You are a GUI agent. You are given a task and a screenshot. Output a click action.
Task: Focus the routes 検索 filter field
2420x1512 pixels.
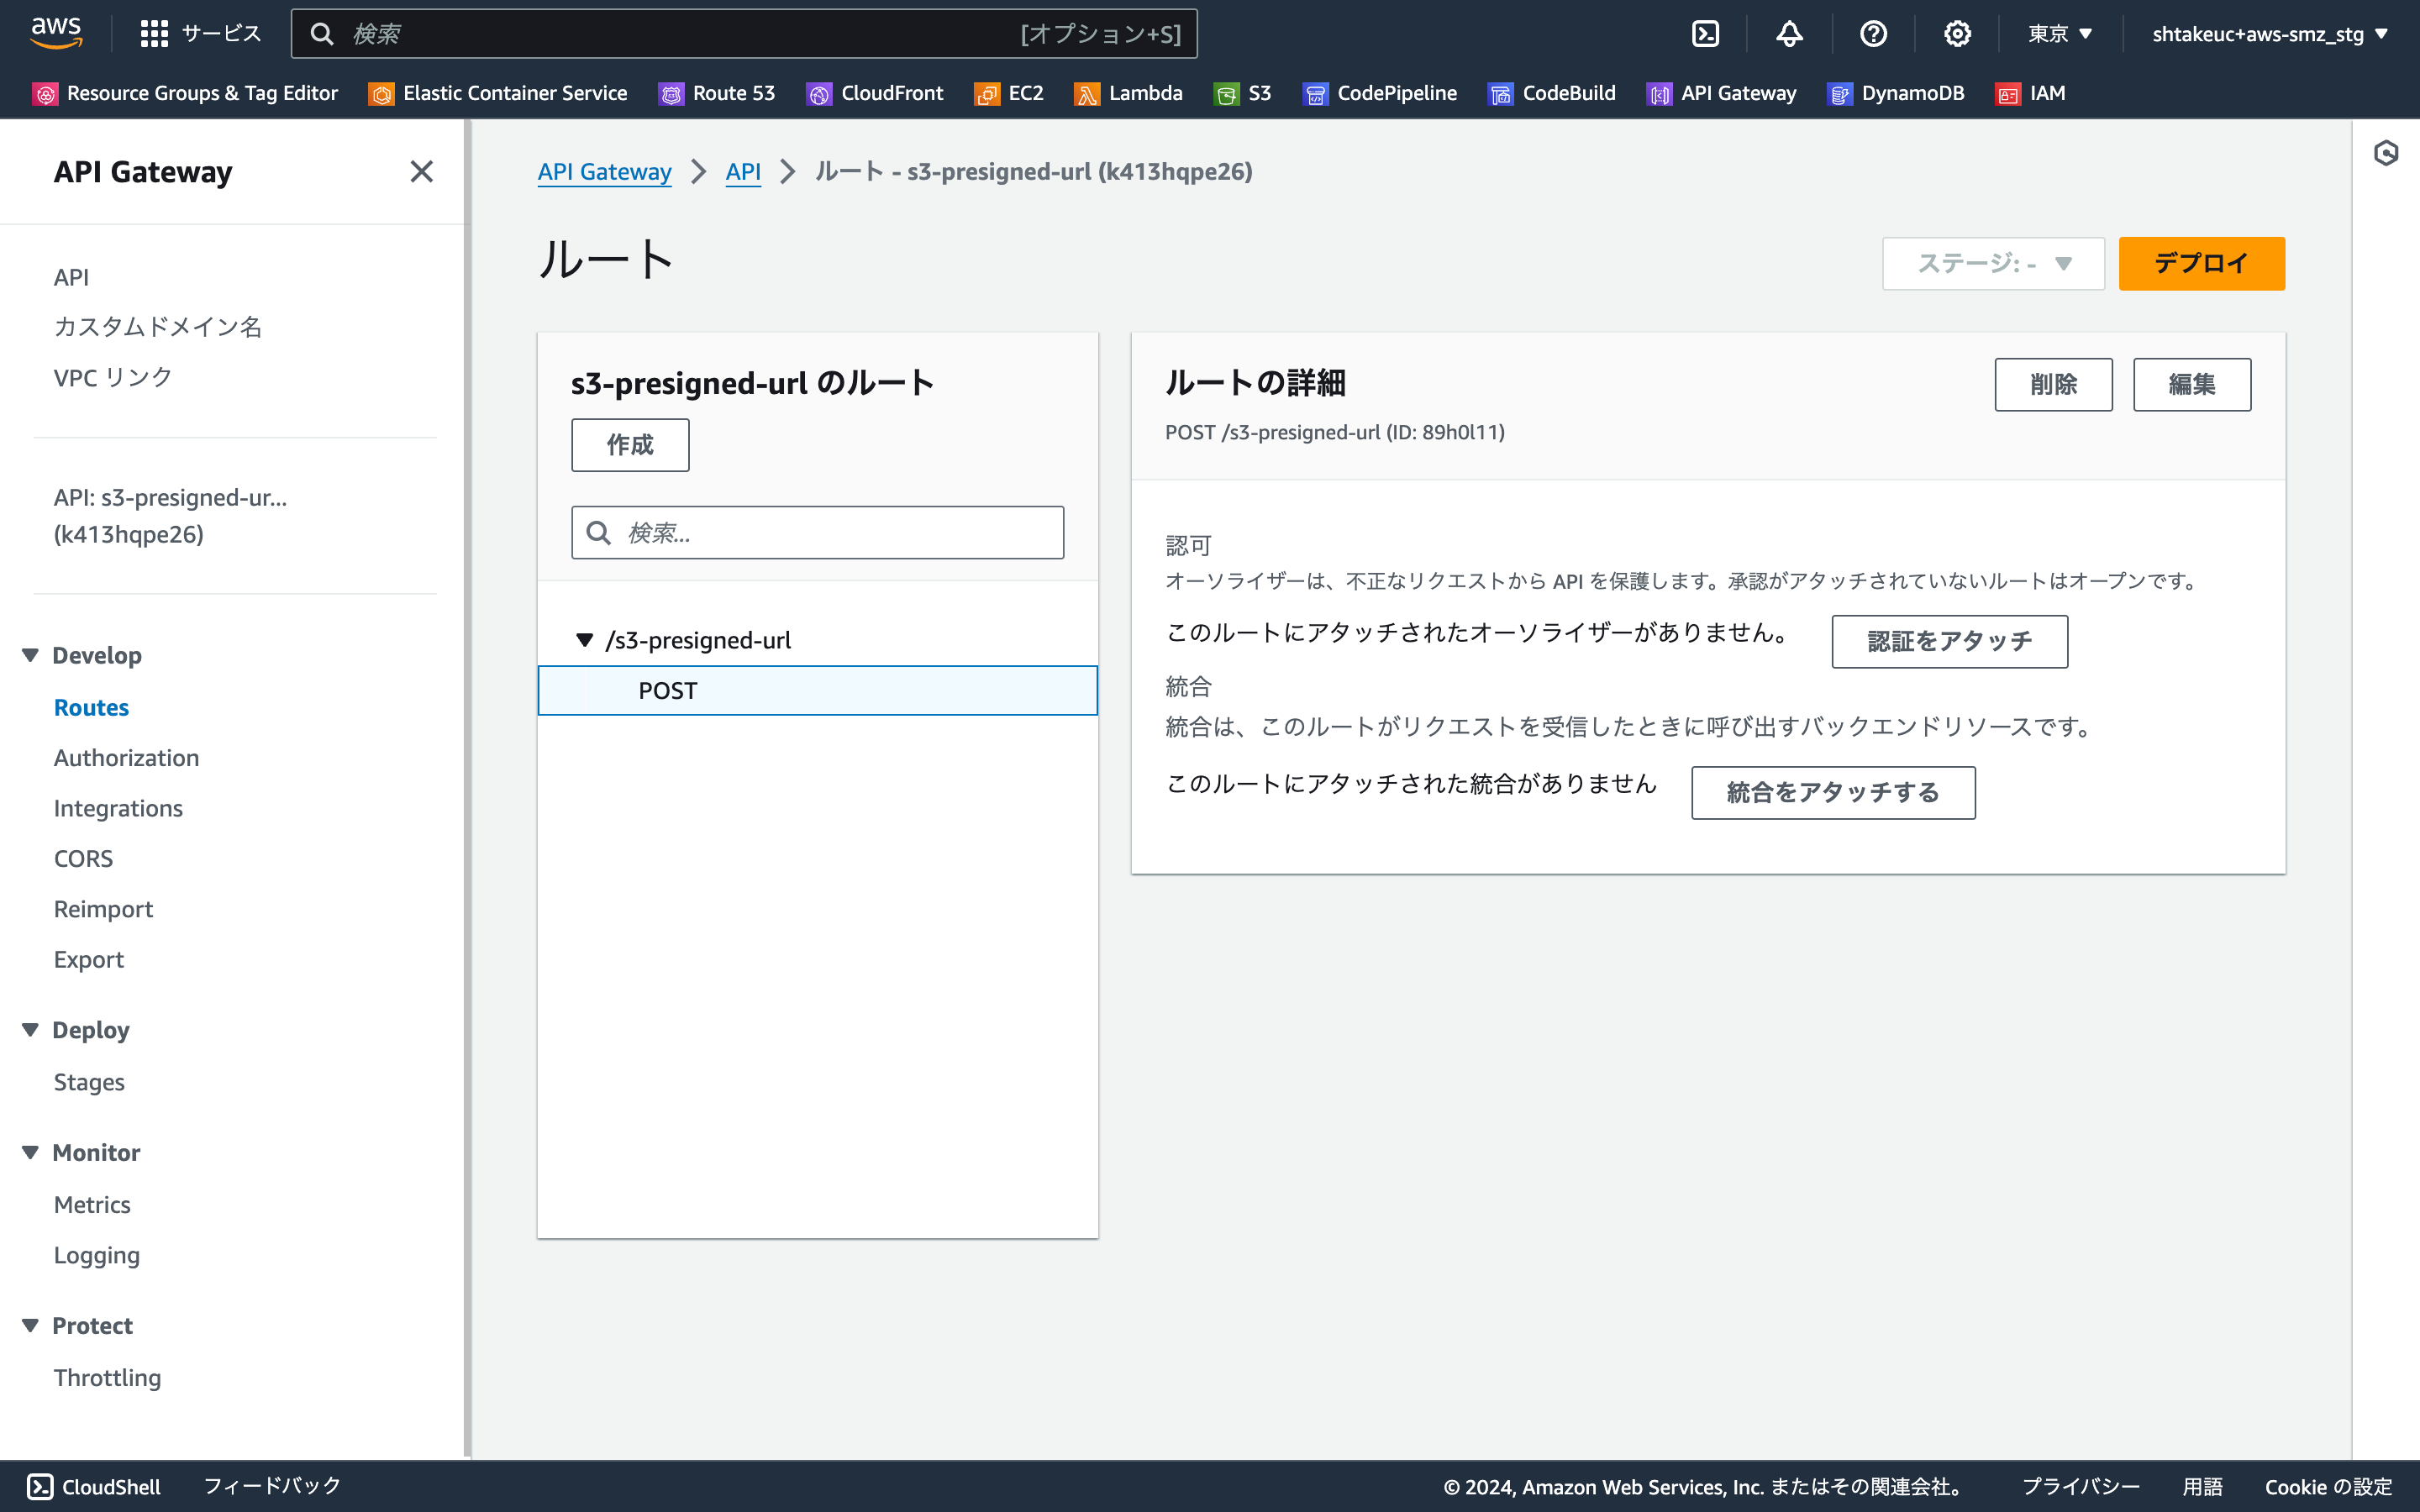(x=817, y=532)
